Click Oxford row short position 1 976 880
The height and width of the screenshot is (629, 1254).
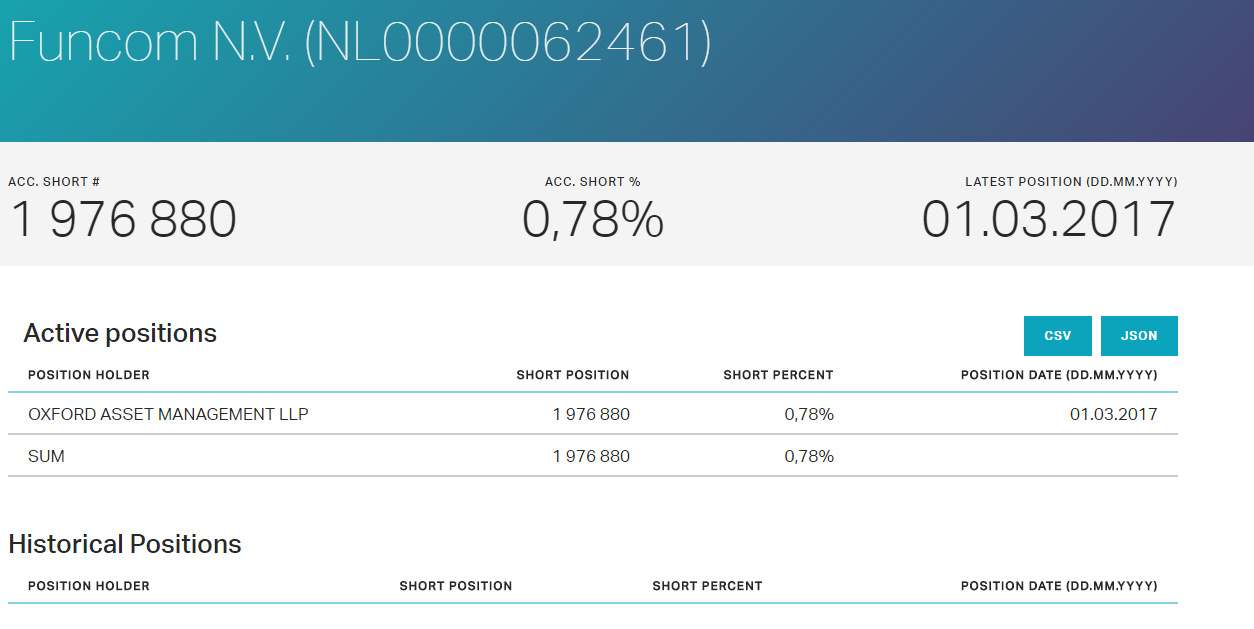coord(591,414)
